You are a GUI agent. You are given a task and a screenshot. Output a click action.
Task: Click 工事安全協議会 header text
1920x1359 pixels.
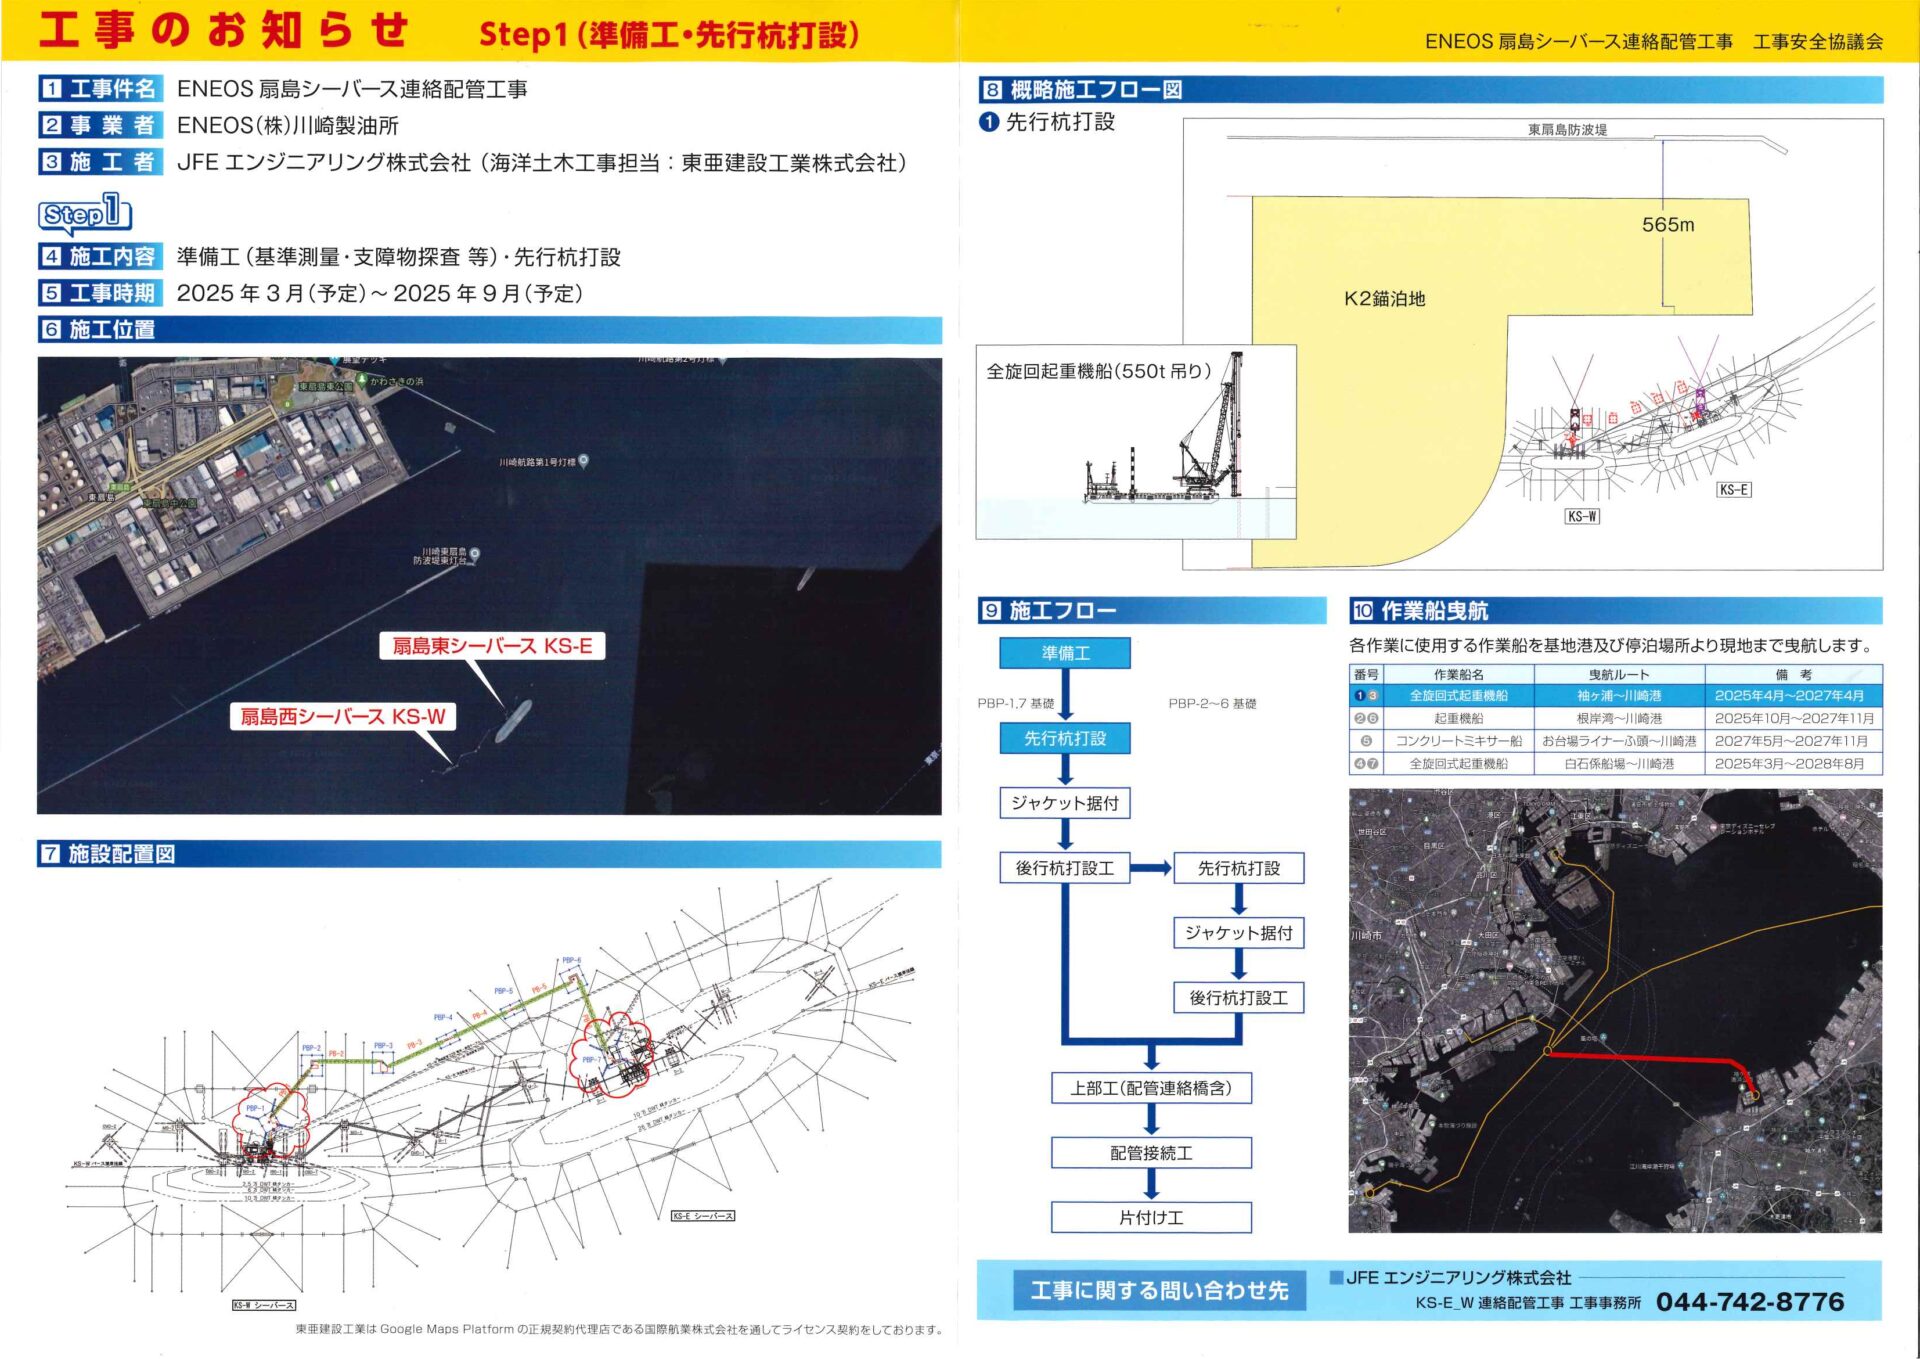(x=1818, y=42)
